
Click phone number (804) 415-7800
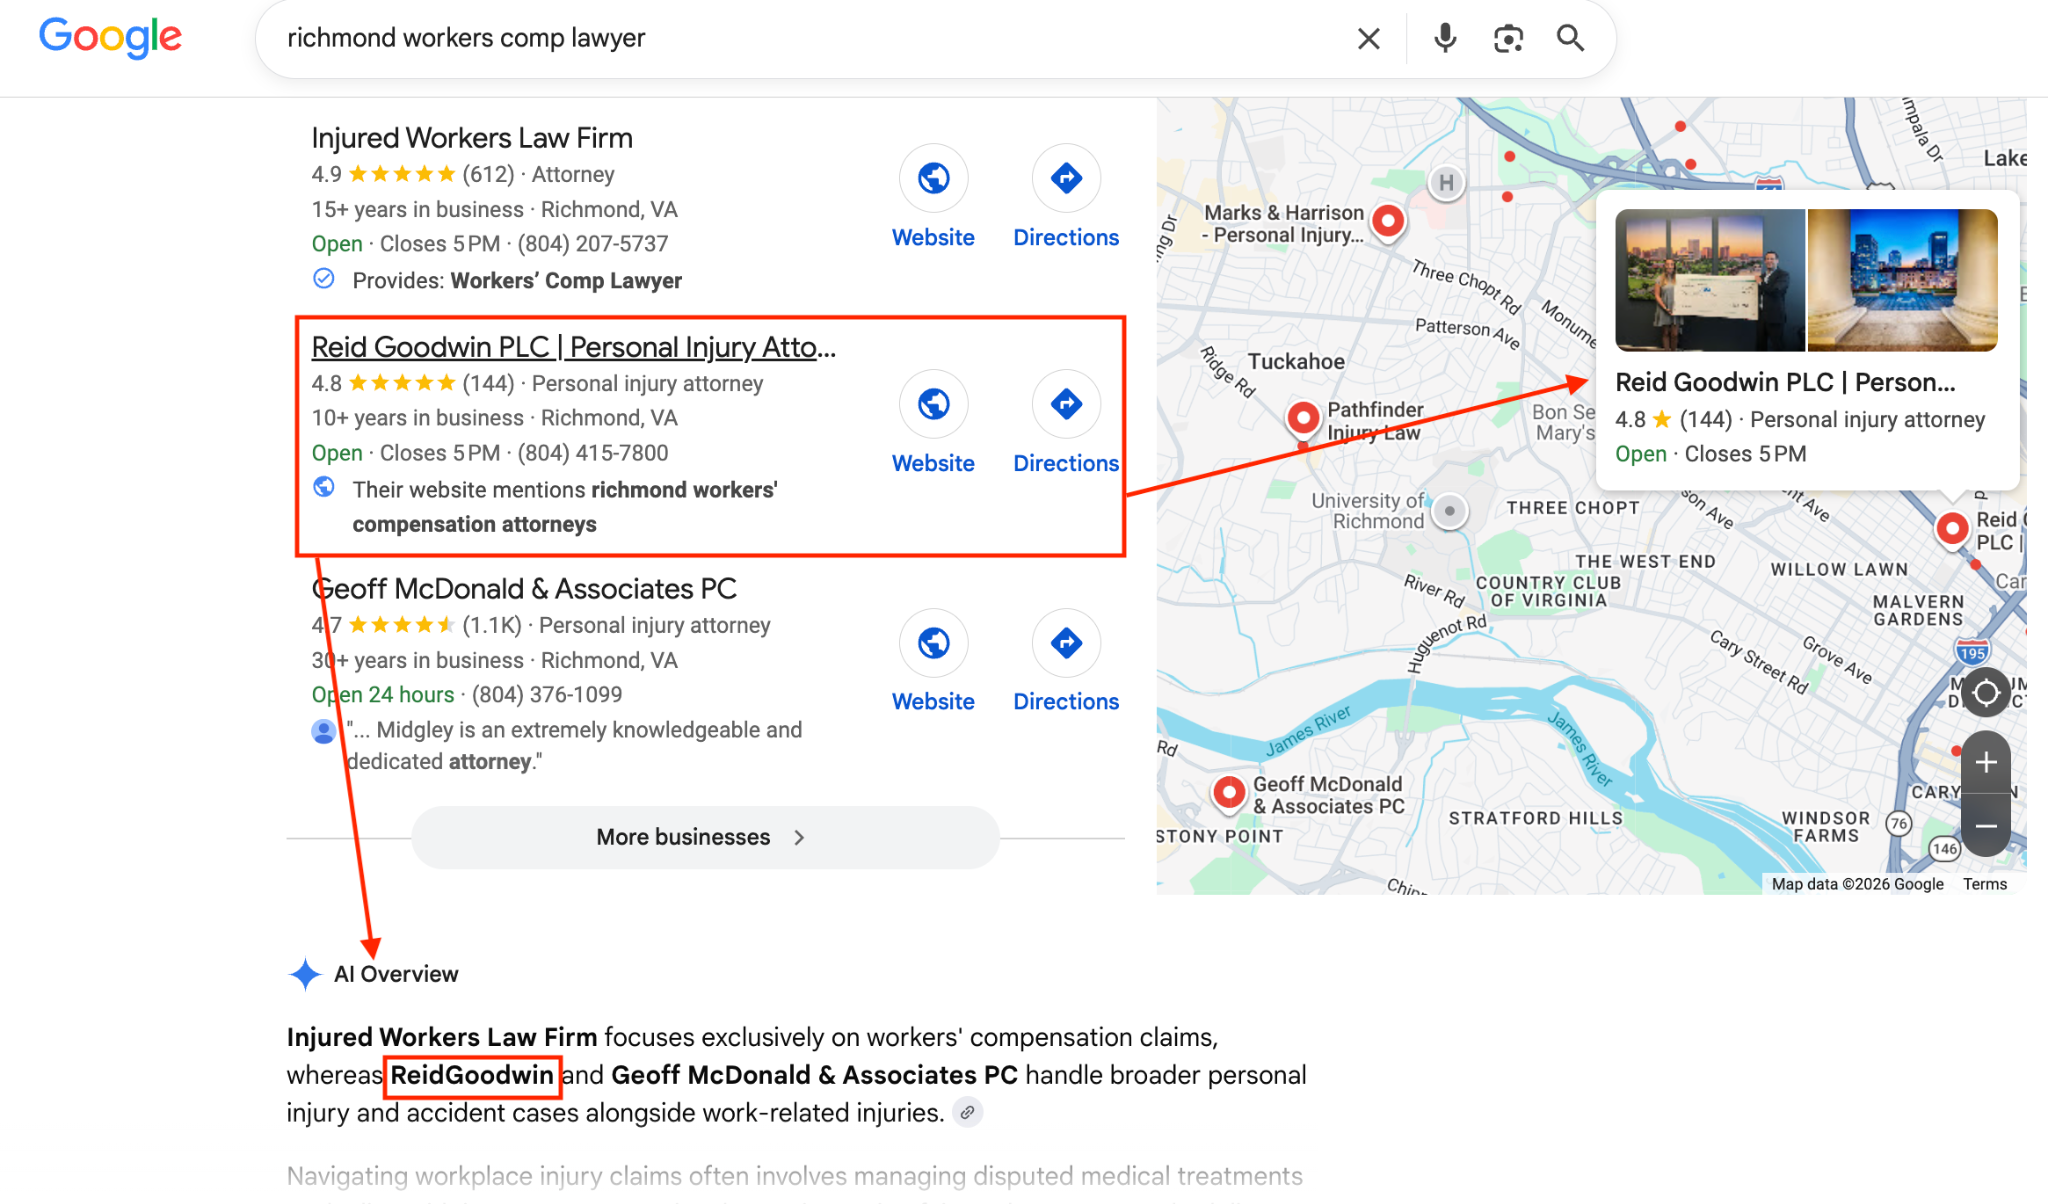593,453
